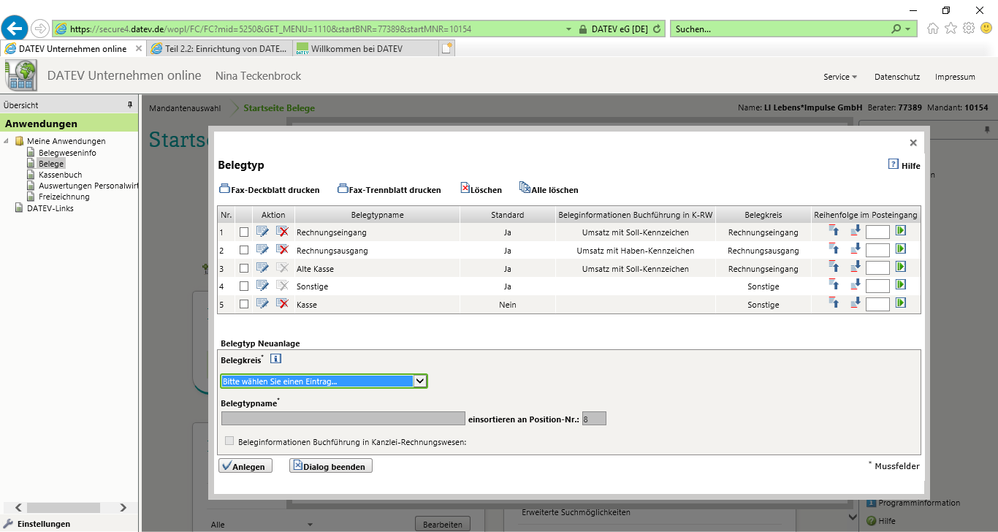The image size is (998, 532).
Task: Click Löschen in the dialog toolbar
Action: pyautogui.click(x=481, y=189)
